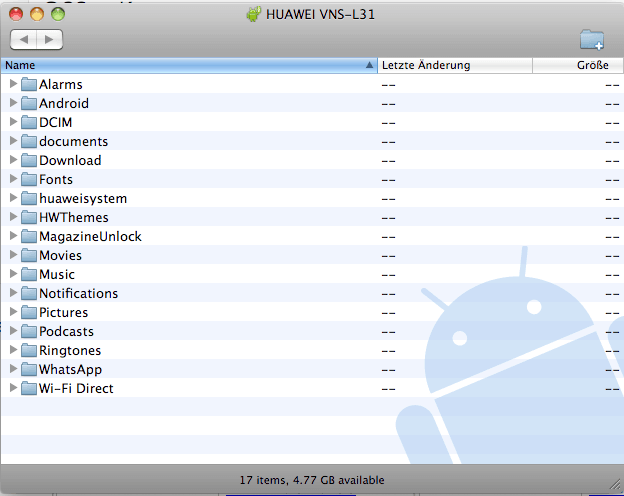This screenshot has width=624, height=496.
Task: Expand the Fonts folder triangle
Action: pos(13,179)
